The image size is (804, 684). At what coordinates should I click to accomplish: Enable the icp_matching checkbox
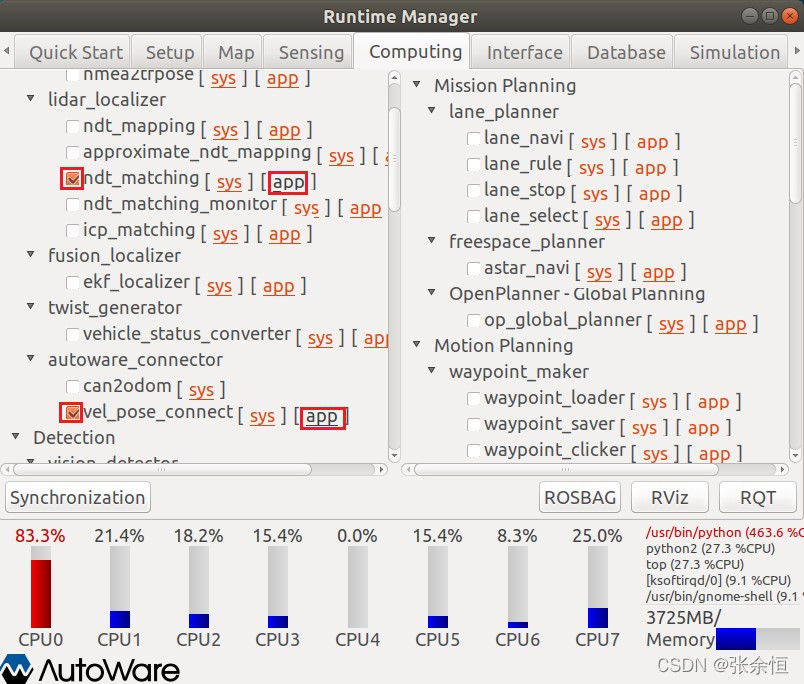pos(72,231)
